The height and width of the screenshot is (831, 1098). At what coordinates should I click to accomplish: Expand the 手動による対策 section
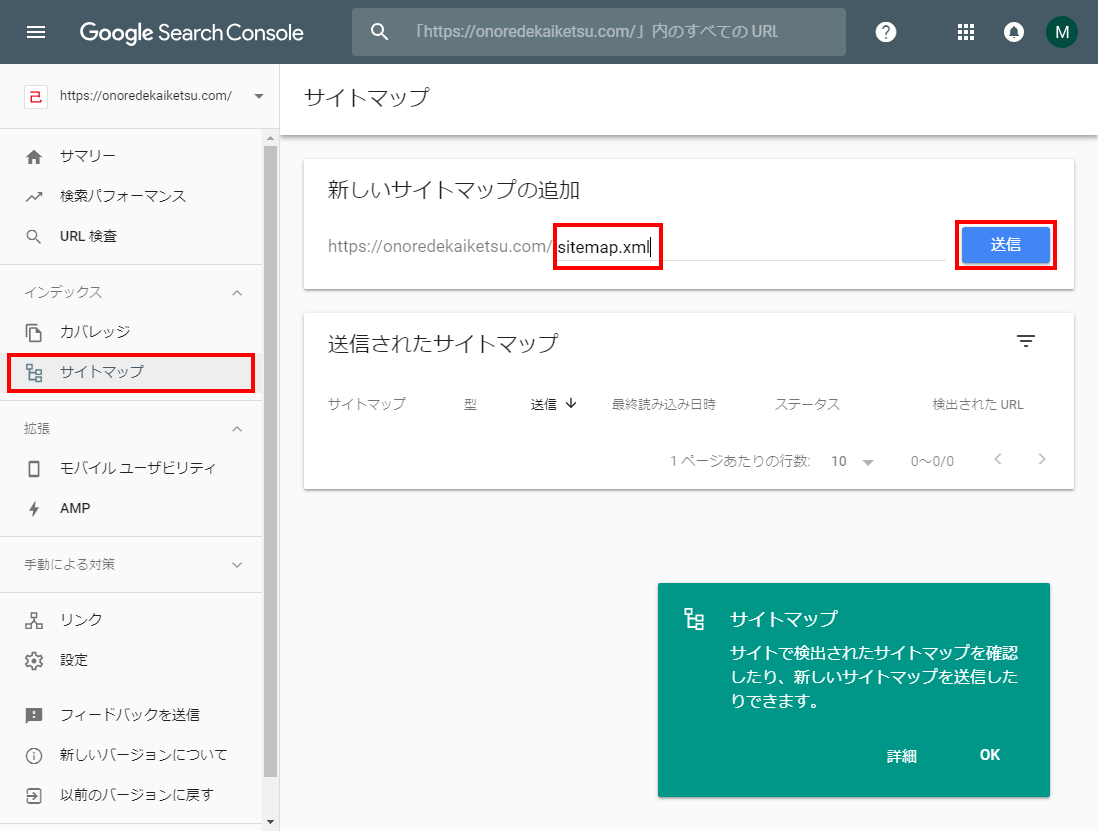[x=237, y=565]
